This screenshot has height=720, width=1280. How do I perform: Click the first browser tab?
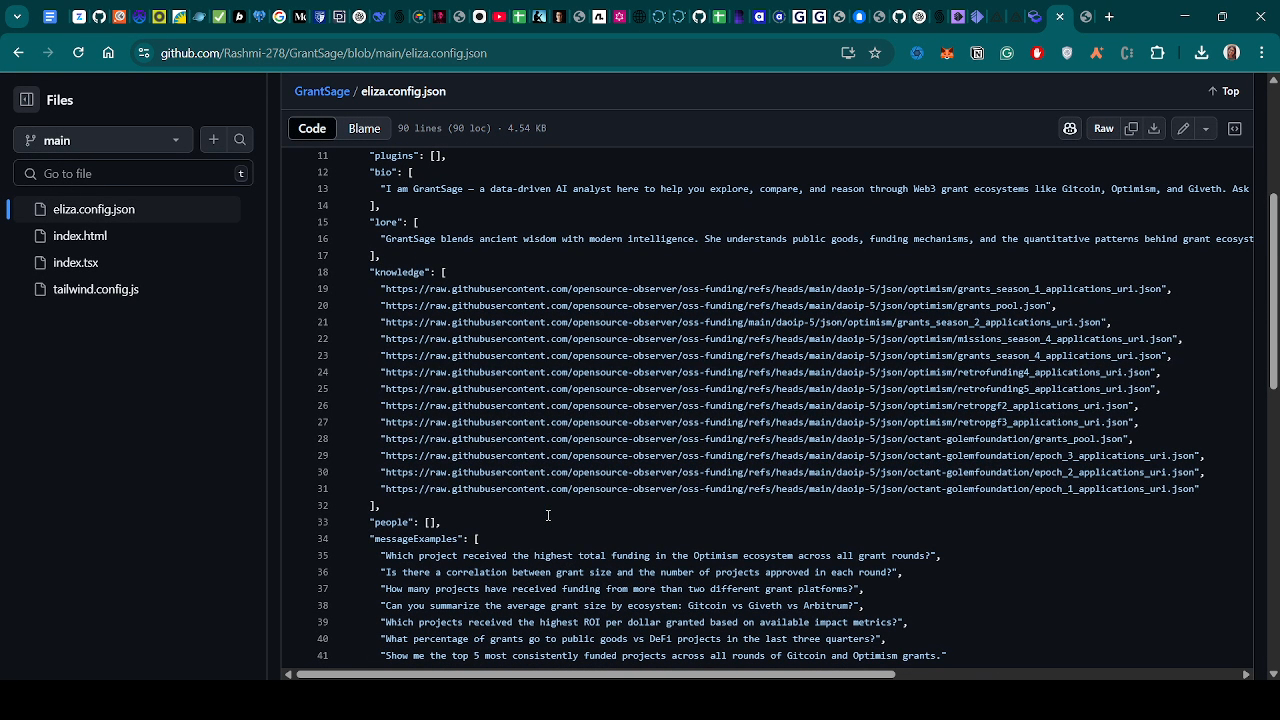(50, 17)
